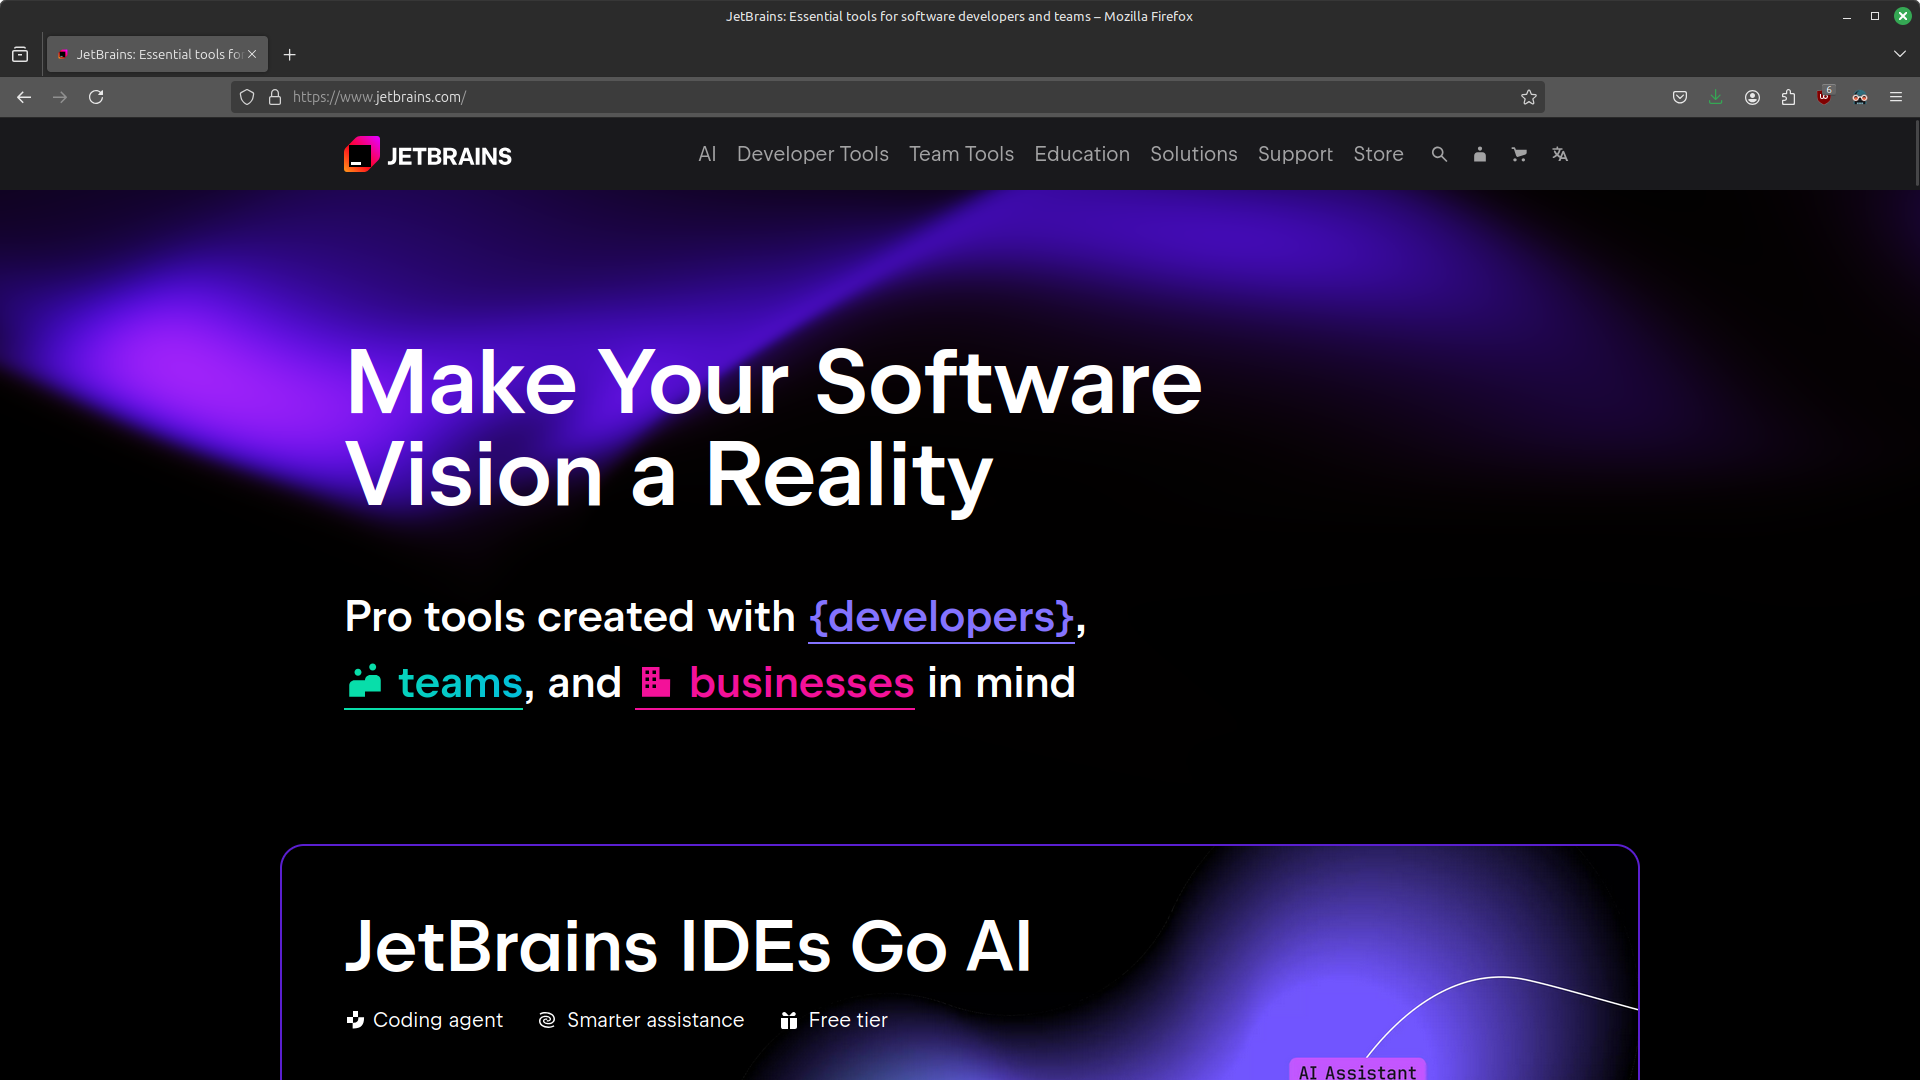Select the JetBrains browser tab
The height and width of the screenshot is (1080, 1920).
click(157, 54)
